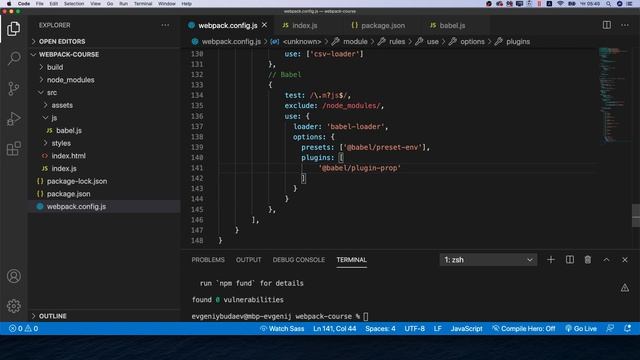
Task: Change encoding via UTF-8 status
Action: point(414,329)
